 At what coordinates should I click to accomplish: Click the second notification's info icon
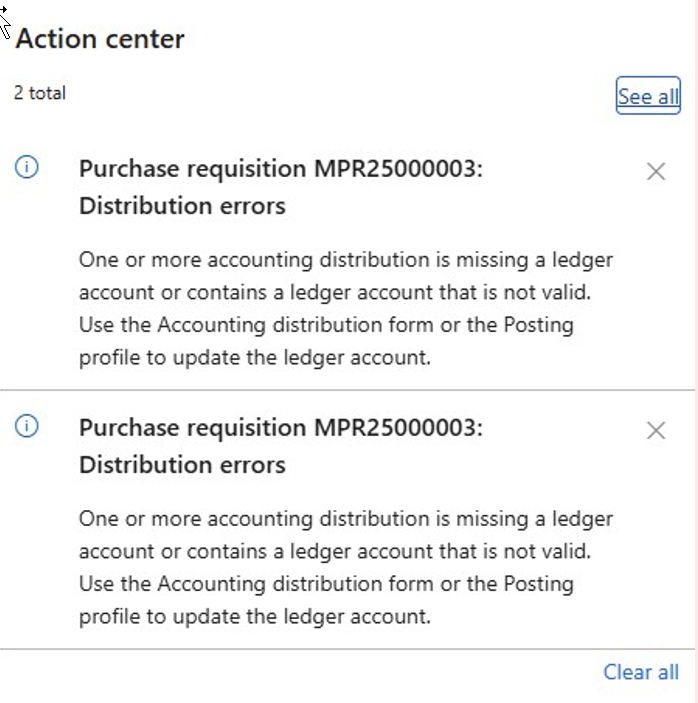point(26,426)
